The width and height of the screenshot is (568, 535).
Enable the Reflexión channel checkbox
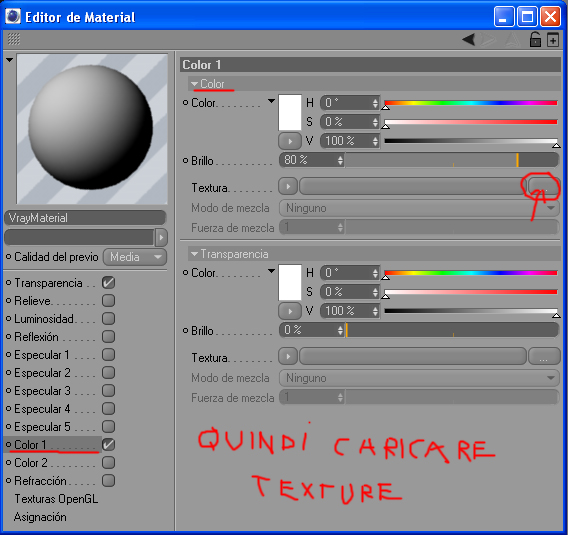108,337
